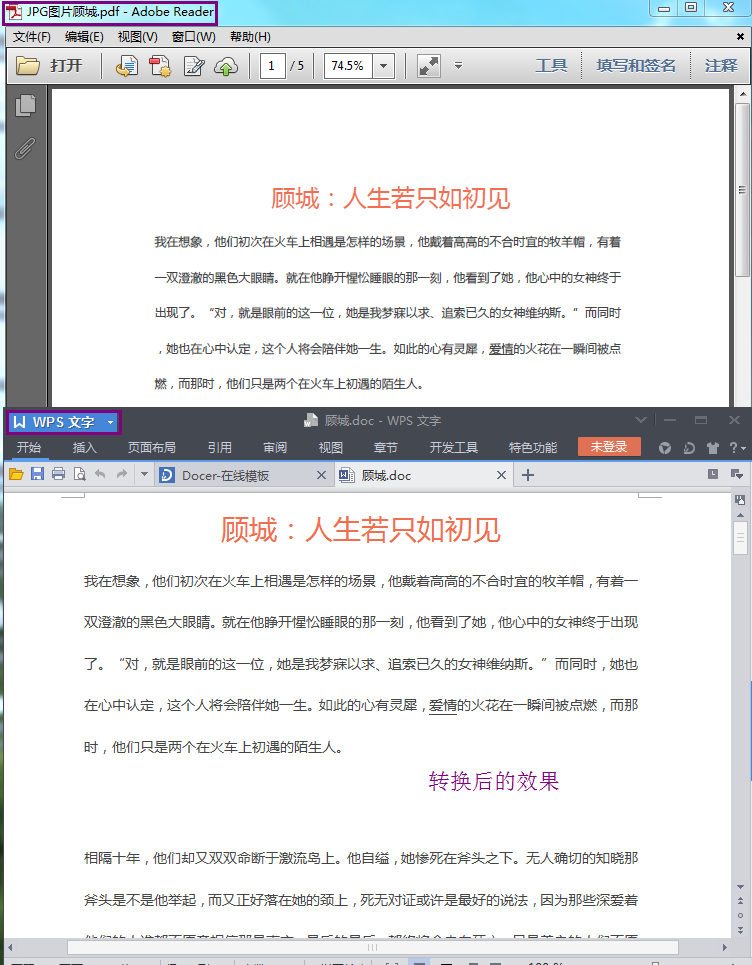This screenshot has height=965, width=752.
Task: Open attachments paperclip panel in Adobe Reader
Action: pyautogui.click(x=25, y=148)
